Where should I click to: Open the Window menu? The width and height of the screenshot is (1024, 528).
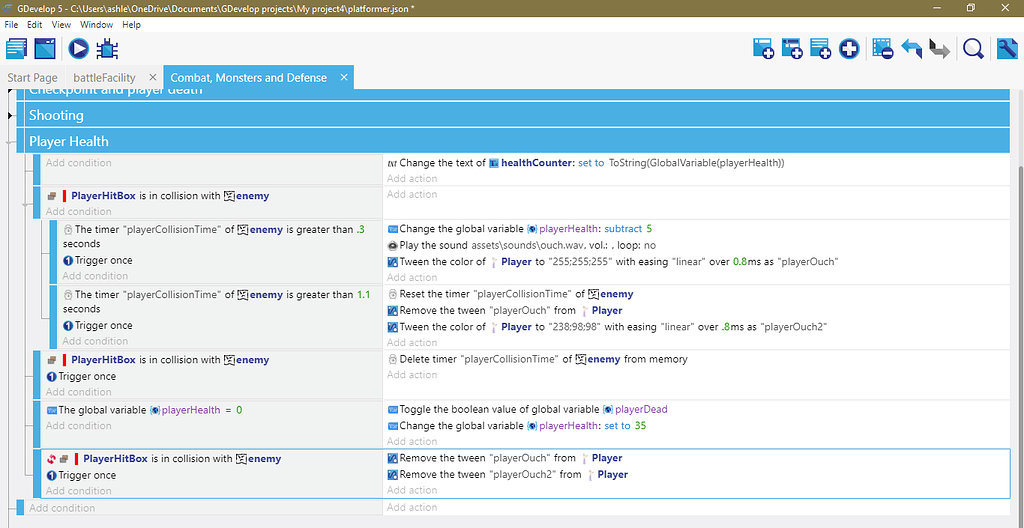[x=97, y=25]
